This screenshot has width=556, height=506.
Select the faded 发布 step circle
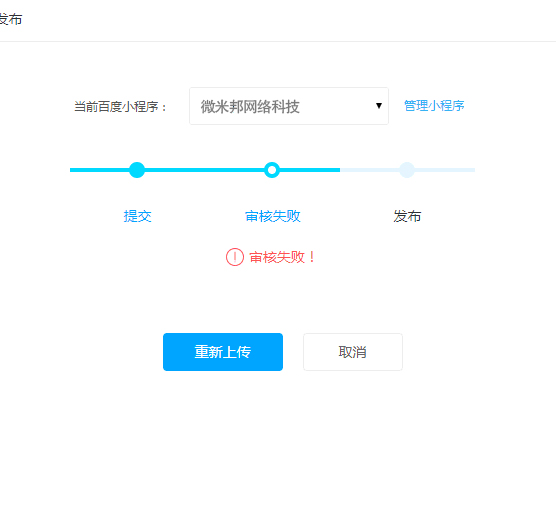click(x=407, y=170)
